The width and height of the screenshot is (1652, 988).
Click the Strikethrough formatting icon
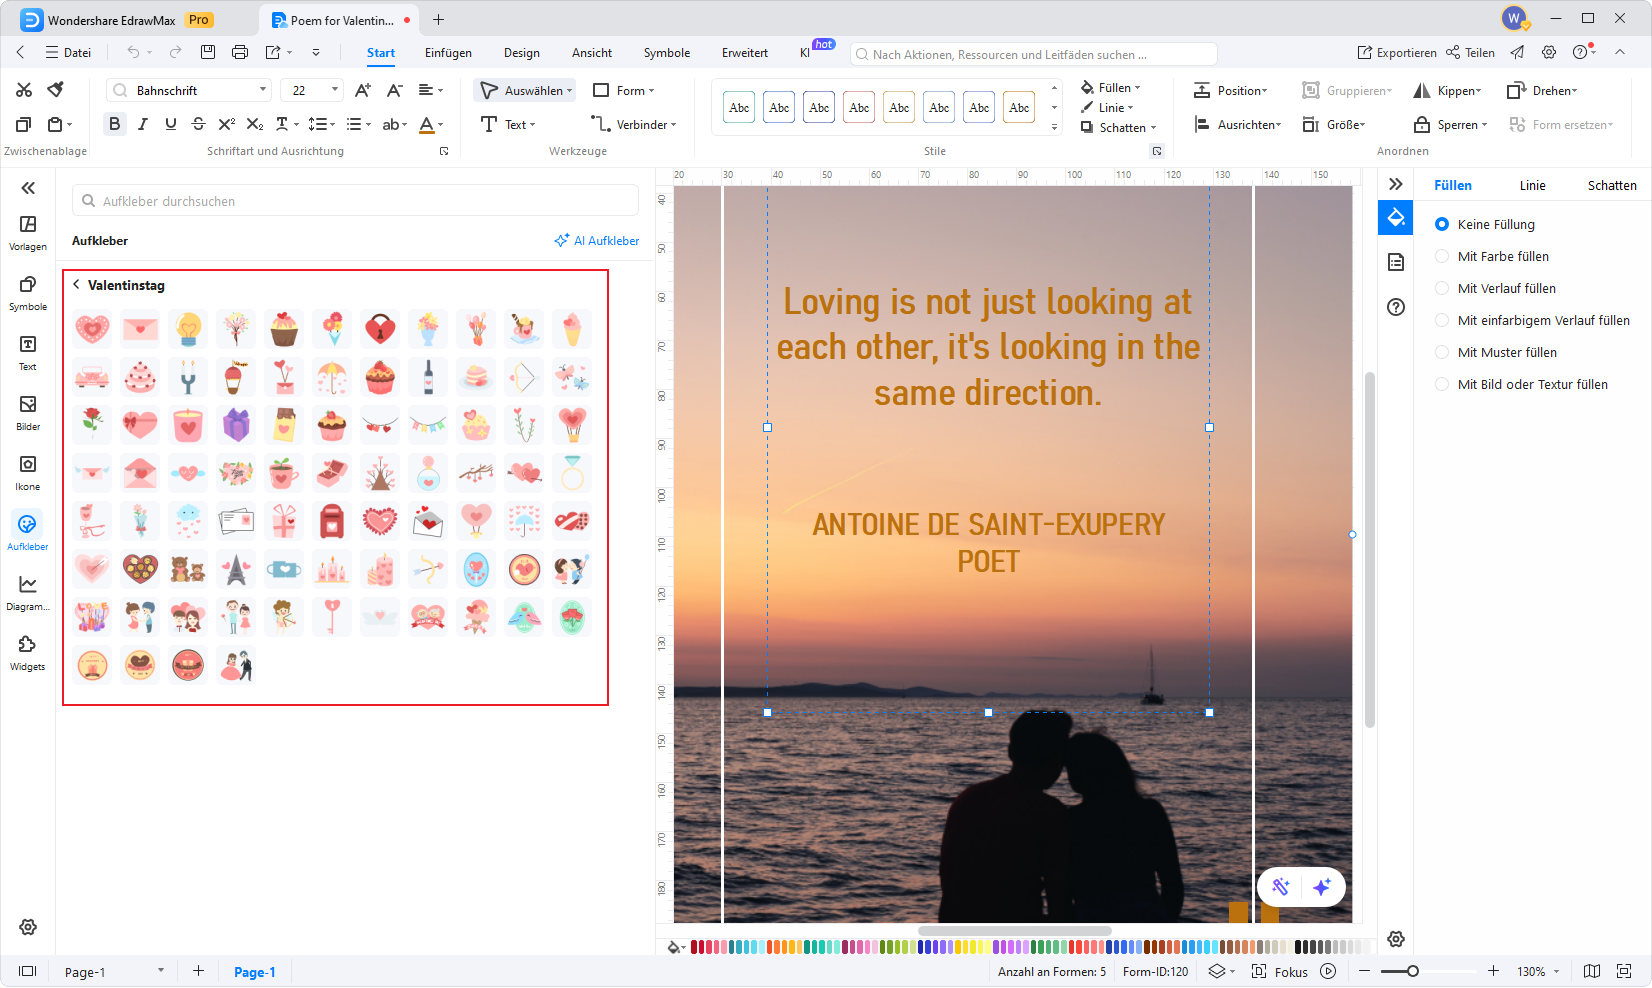click(198, 124)
